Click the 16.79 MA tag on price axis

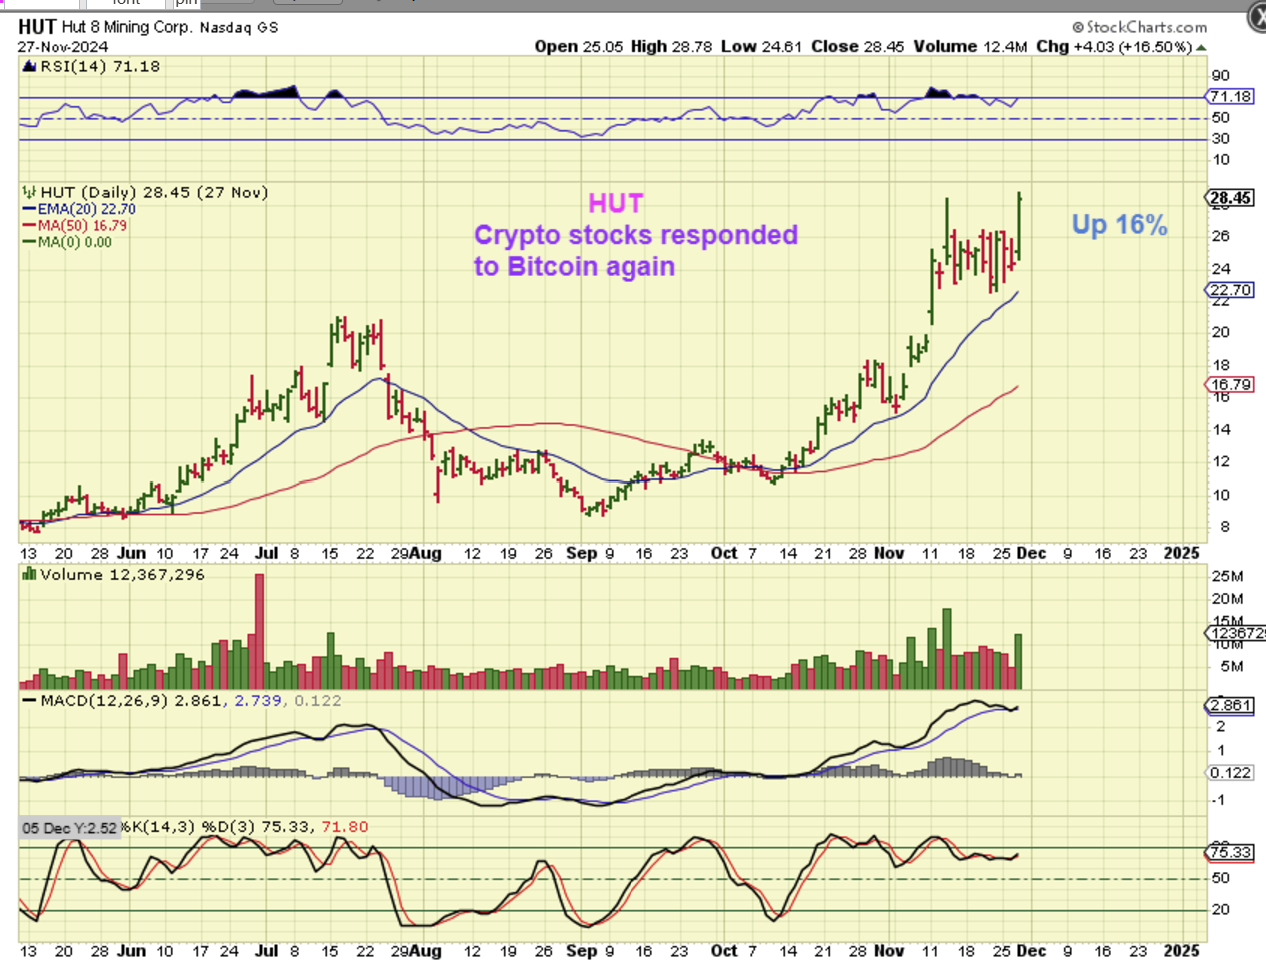(1230, 384)
